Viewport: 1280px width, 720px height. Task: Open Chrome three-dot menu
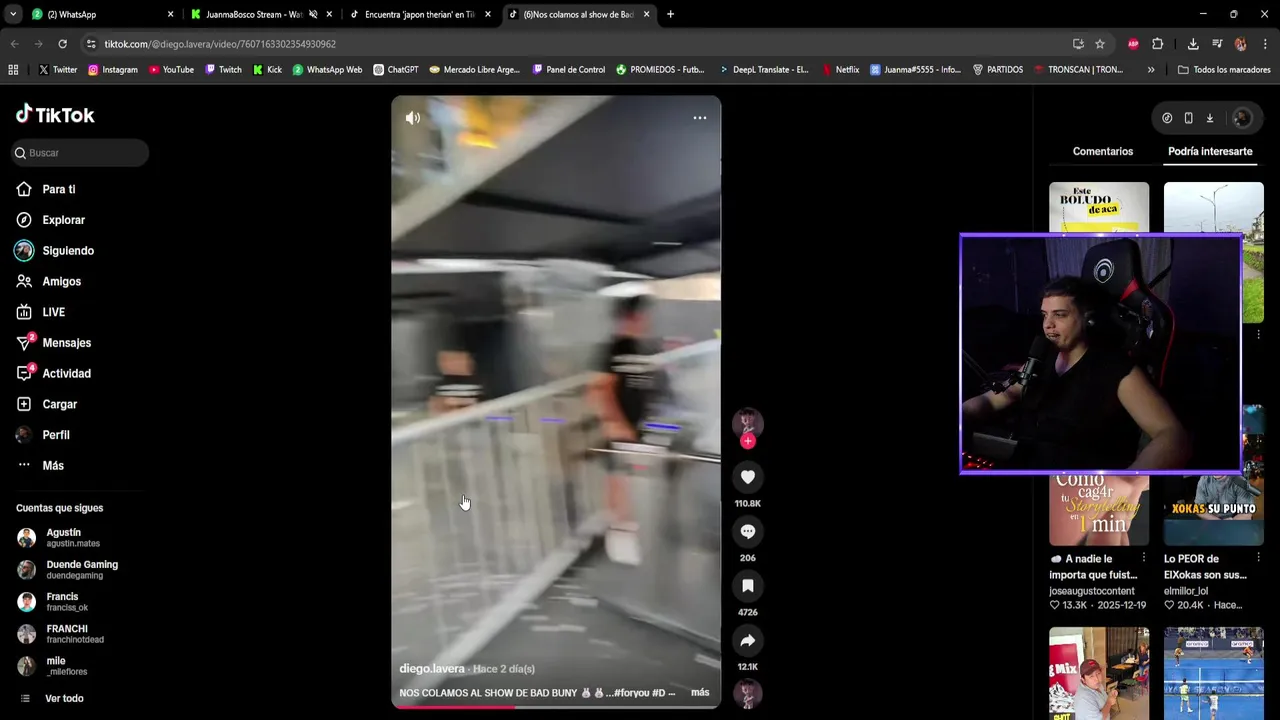coord(1265,44)
